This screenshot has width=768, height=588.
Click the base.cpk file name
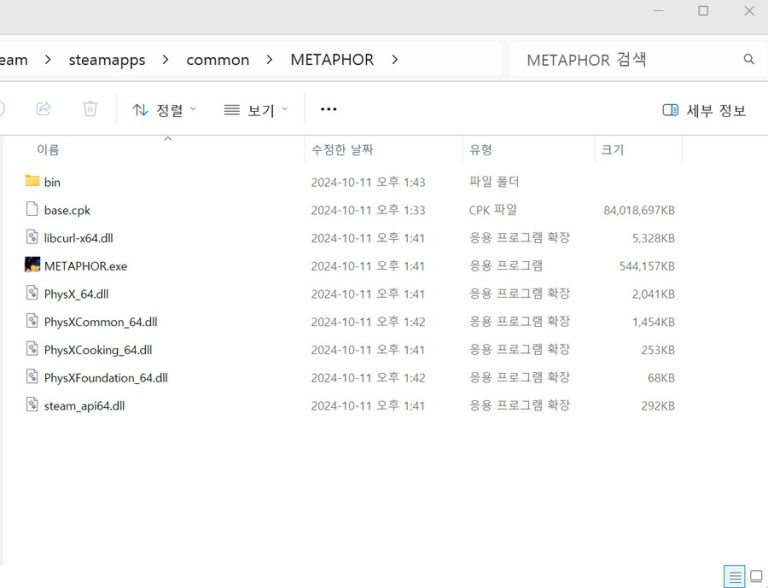coord(67,211)
